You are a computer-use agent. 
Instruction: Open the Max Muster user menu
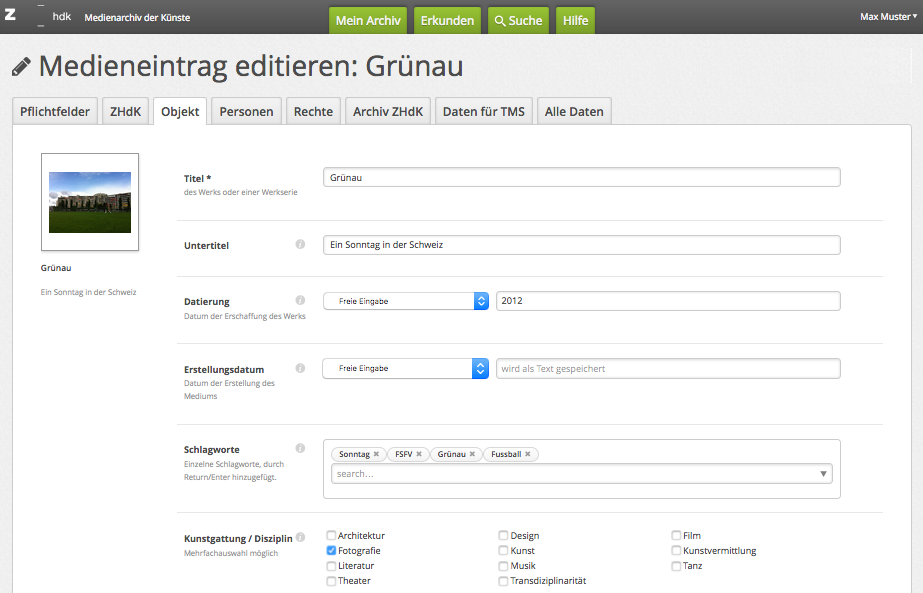tap(887, 17)
